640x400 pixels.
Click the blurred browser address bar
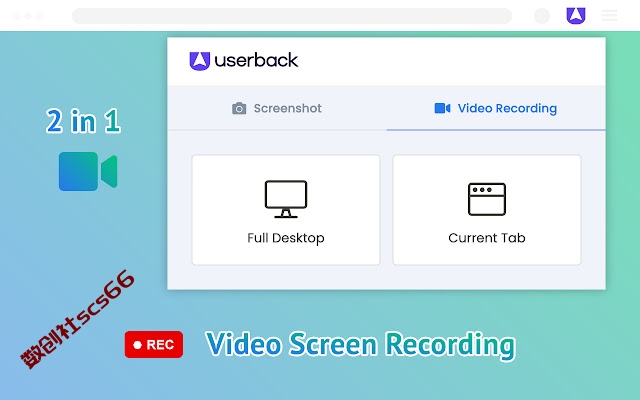[292, 16]
